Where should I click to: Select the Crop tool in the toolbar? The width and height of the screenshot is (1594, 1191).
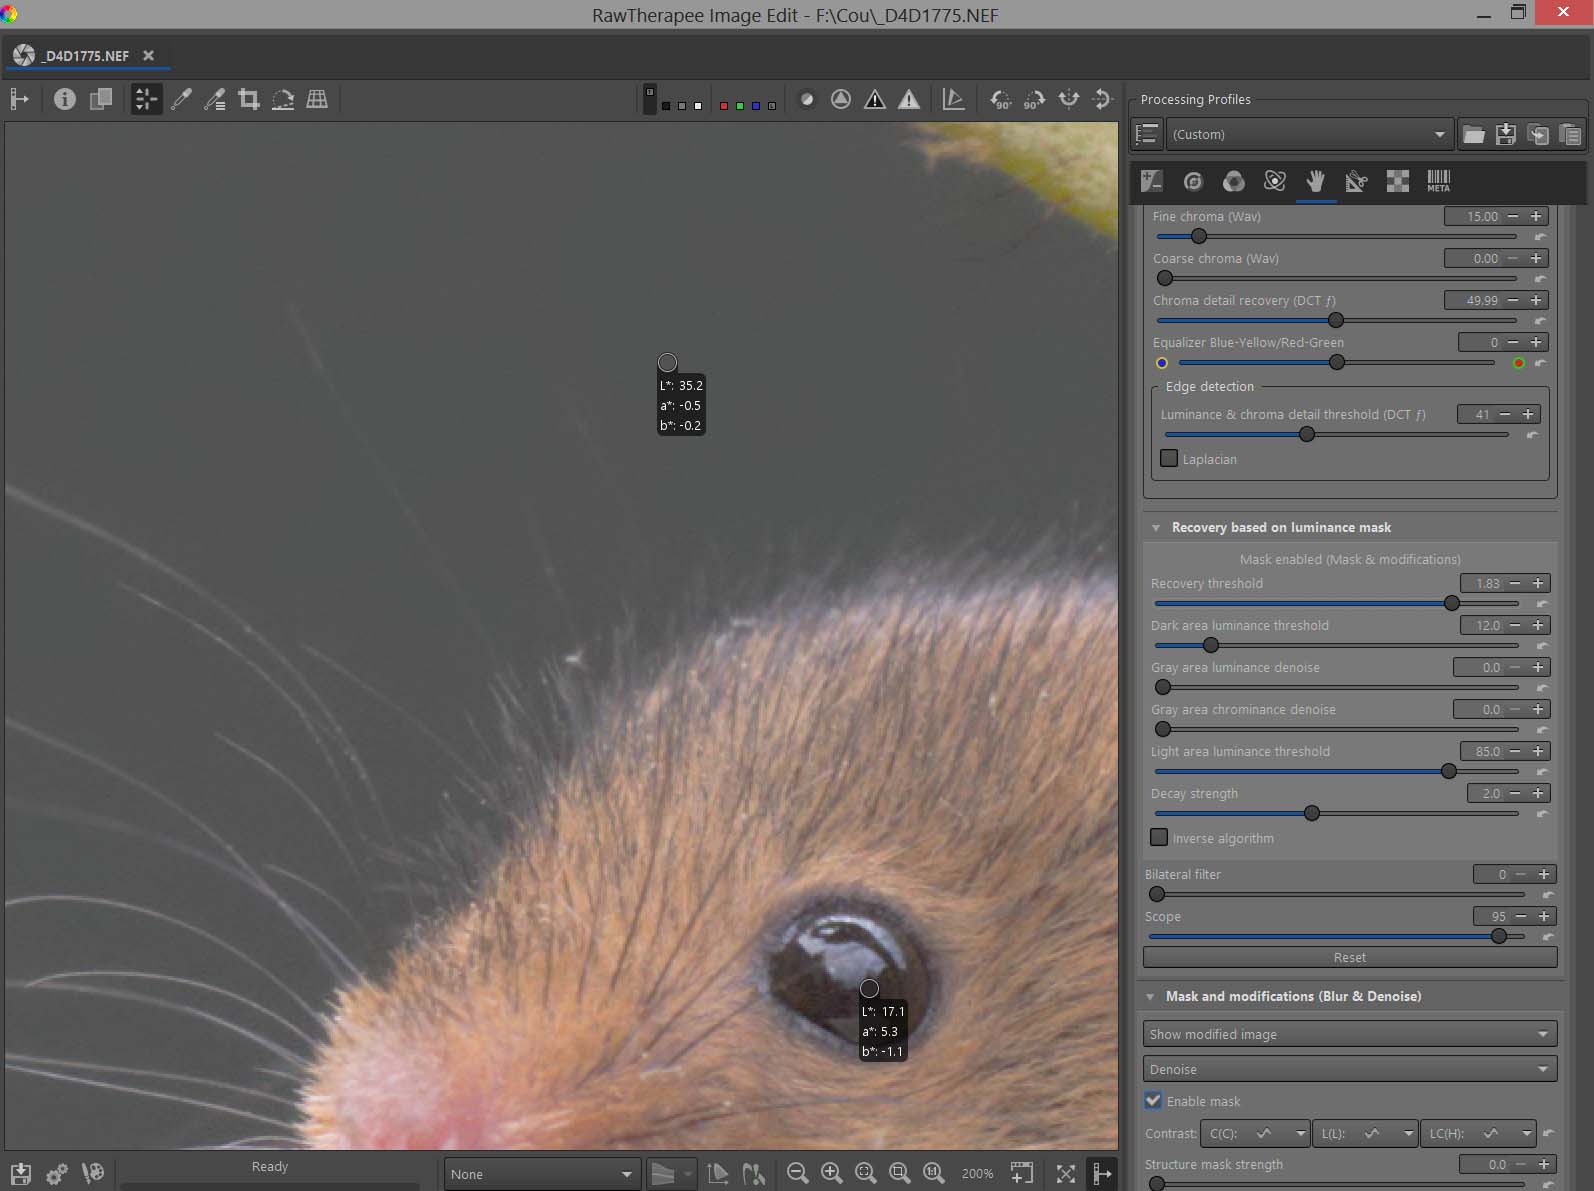click(249, 99)
